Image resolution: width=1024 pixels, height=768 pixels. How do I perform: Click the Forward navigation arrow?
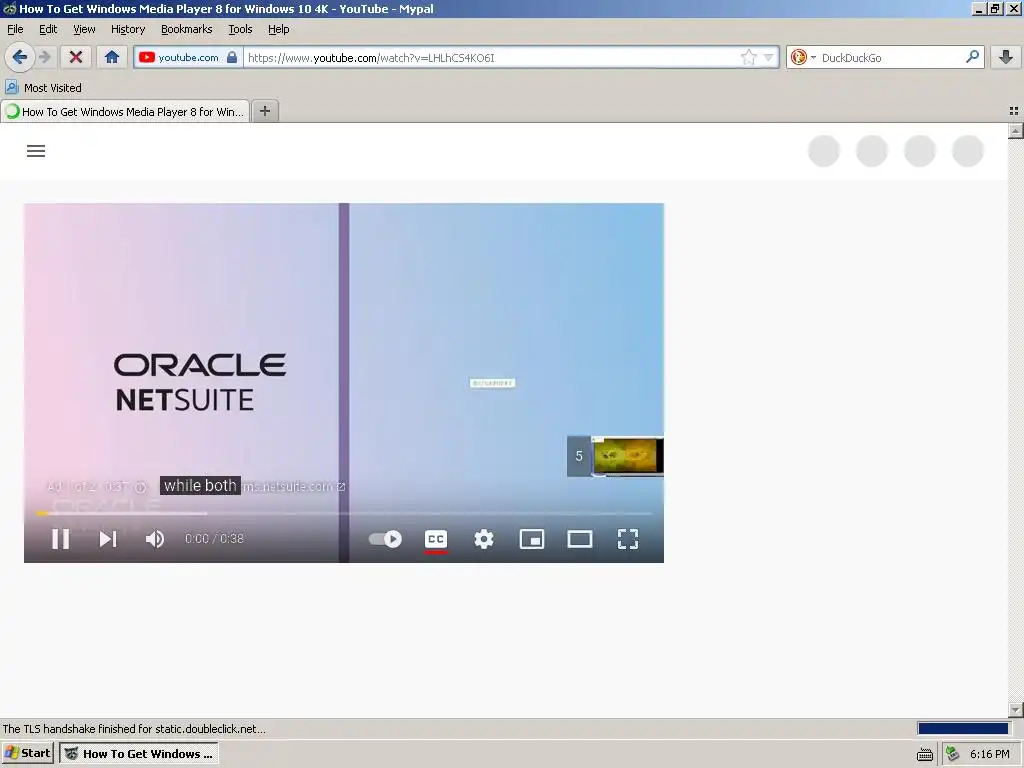(x=45, y=57)
